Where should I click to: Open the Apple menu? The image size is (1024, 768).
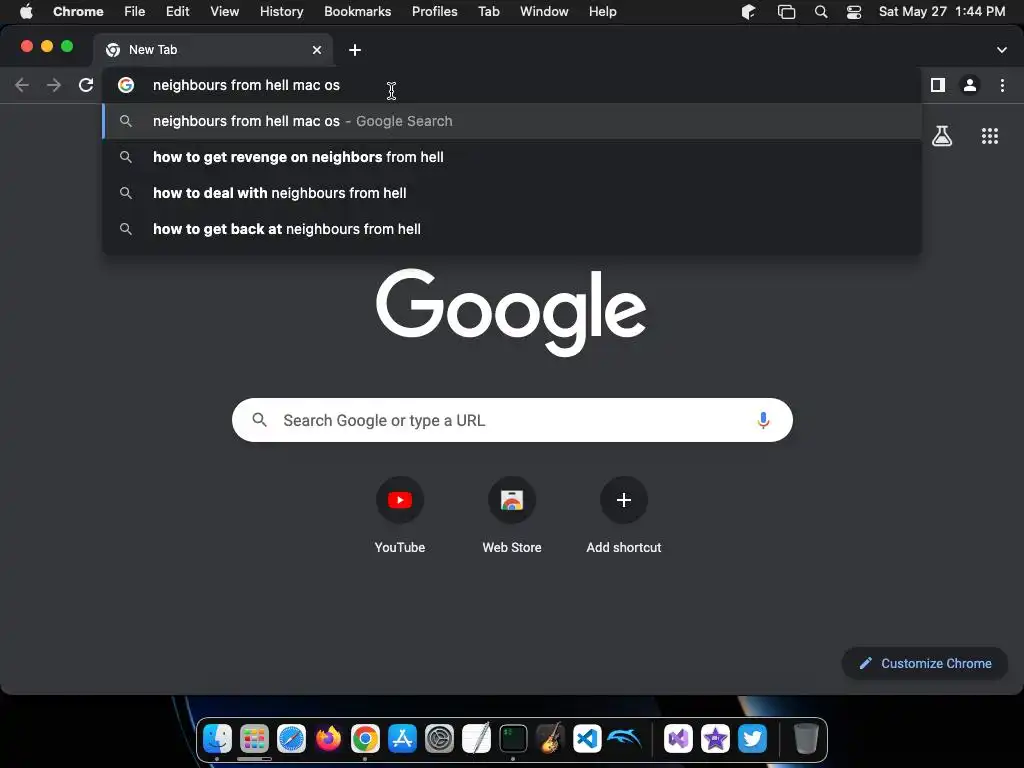pos(26,12)
